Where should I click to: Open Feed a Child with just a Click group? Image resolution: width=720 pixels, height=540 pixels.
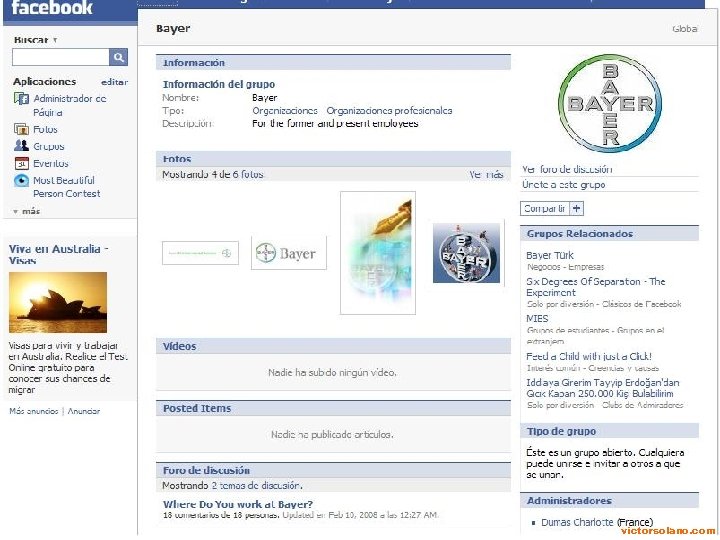(589, 356)
